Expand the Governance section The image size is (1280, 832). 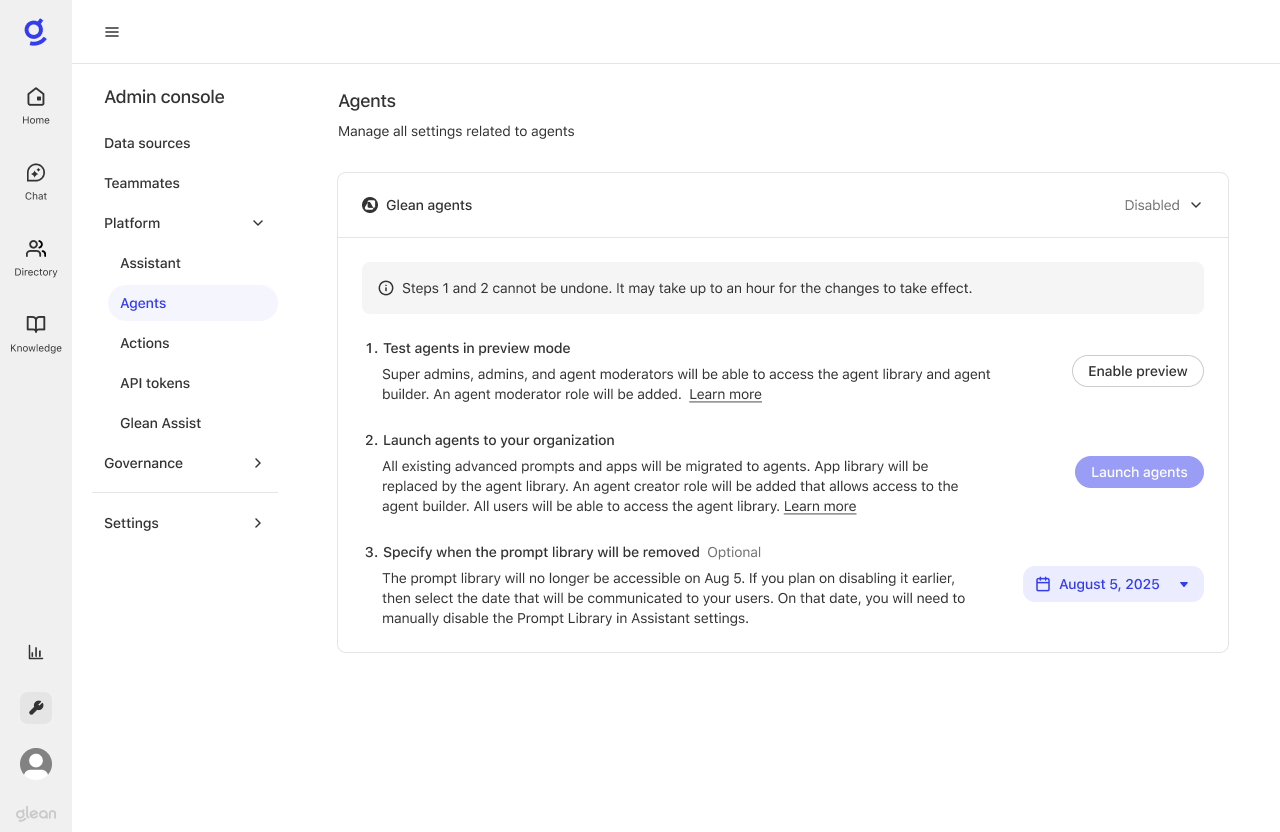[258, 463]
